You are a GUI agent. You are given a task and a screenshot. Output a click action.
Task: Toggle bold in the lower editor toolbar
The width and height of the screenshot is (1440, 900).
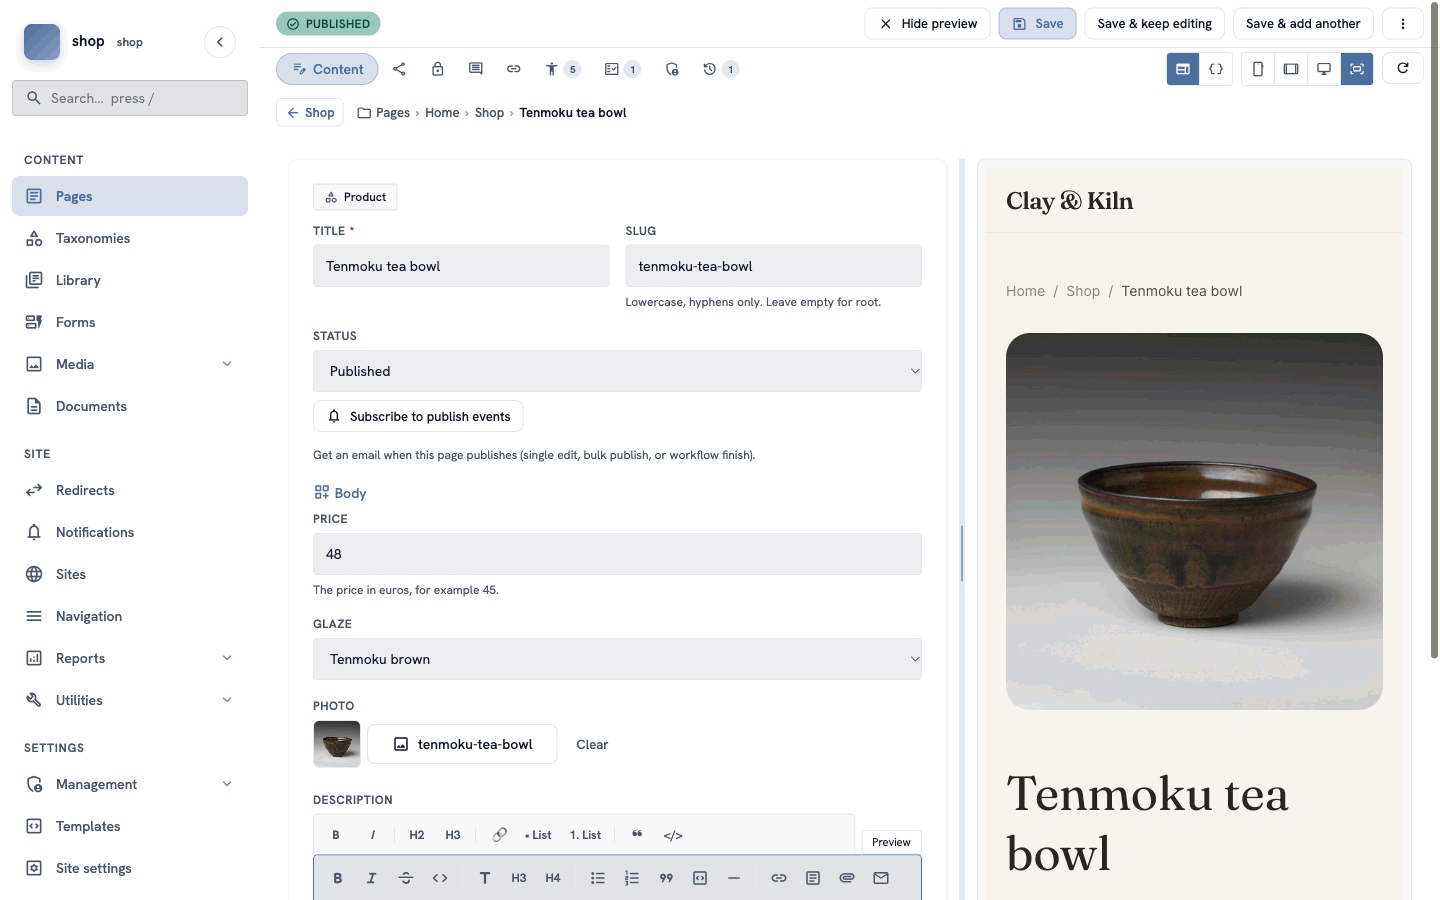click(x=338, y=878)
